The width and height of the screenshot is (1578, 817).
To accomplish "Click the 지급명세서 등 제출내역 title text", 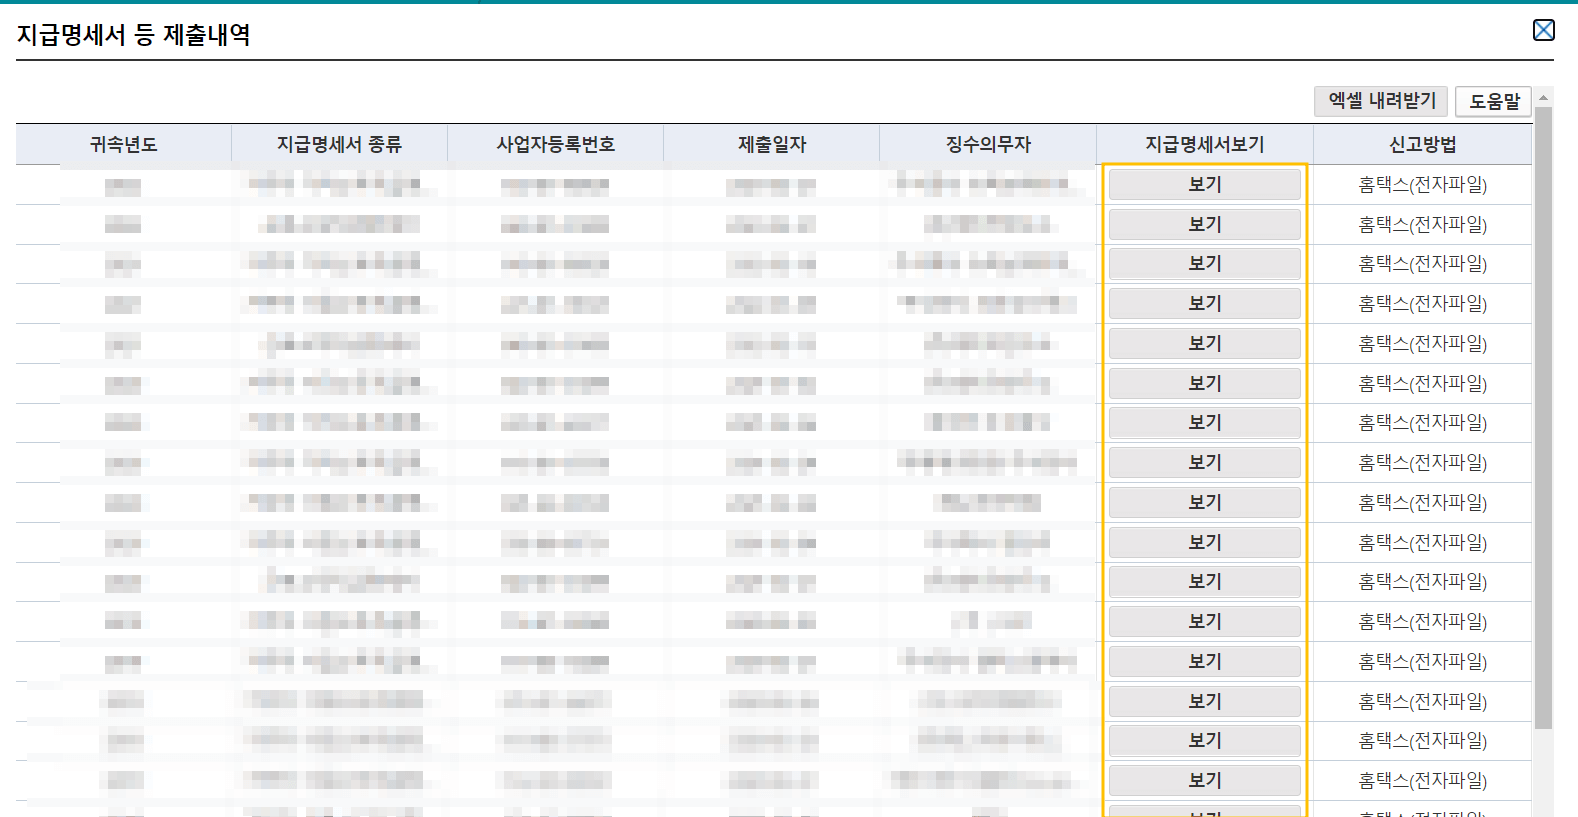I will (x=134, y=35).
